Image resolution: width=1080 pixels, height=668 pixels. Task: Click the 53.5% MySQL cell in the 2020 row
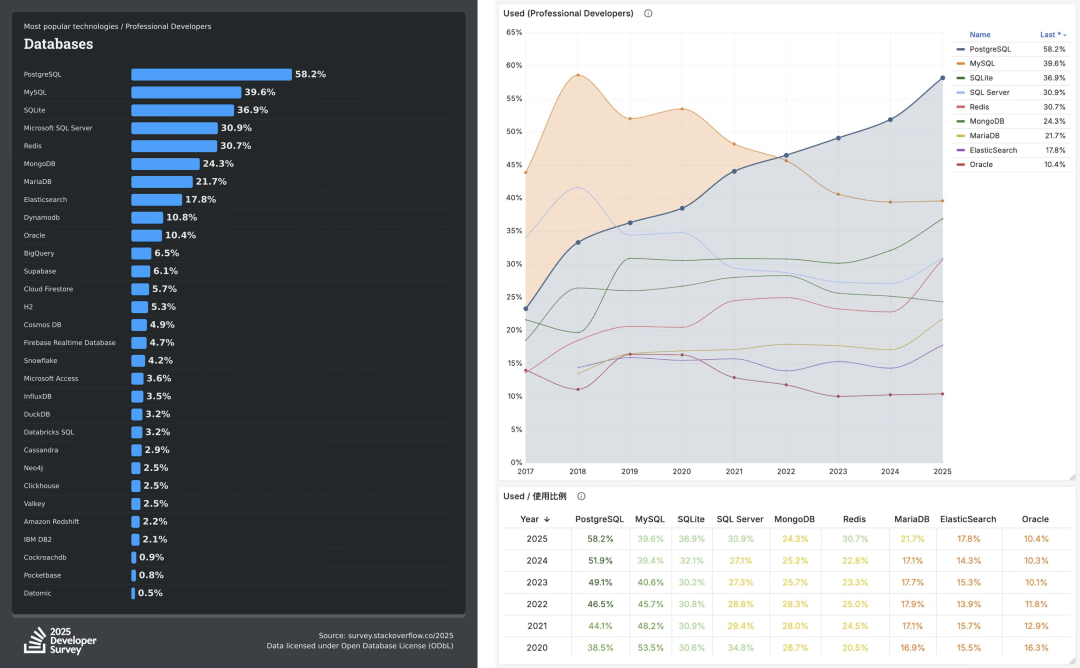pyautogui.click(x=650, y=648)
